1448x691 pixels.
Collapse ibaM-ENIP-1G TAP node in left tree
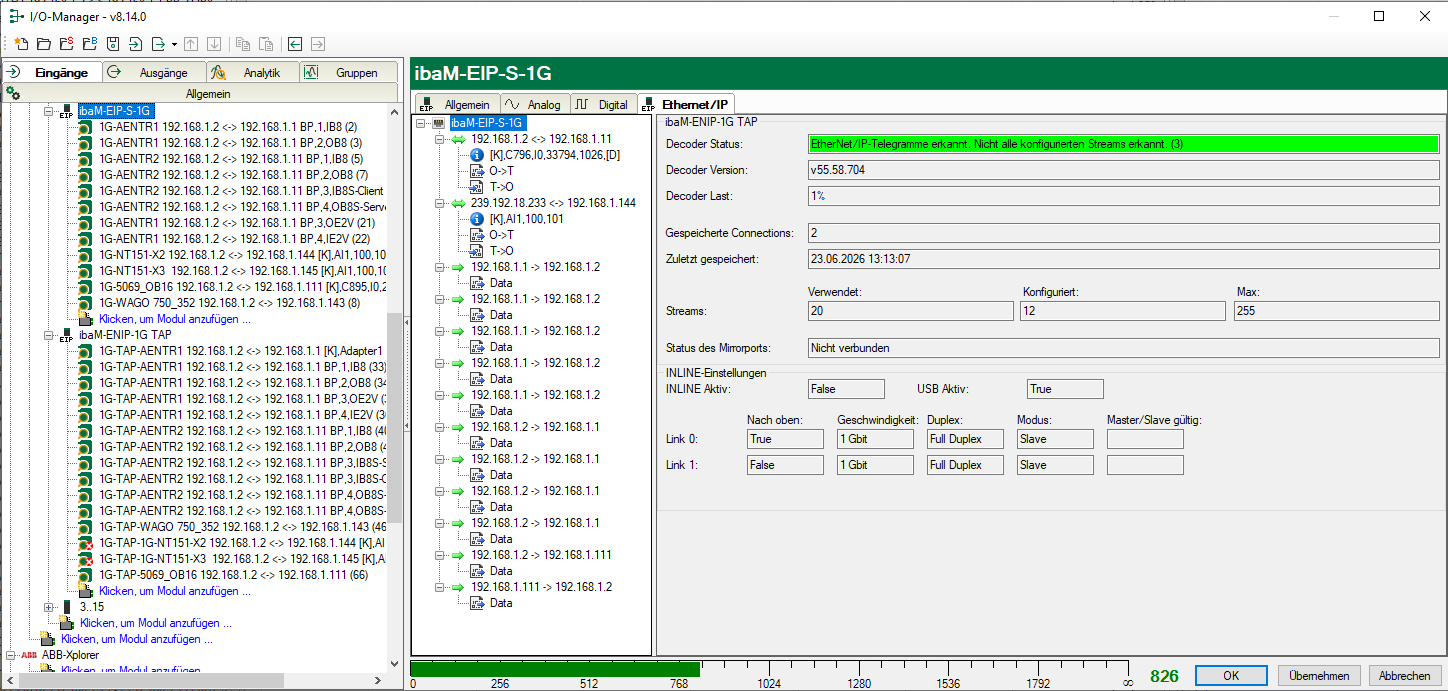point(49,335)
